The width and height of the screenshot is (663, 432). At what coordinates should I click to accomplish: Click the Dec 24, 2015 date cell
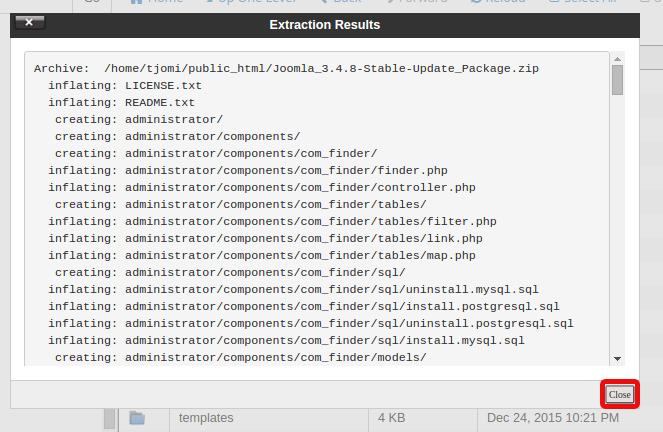tap(553, 418)
